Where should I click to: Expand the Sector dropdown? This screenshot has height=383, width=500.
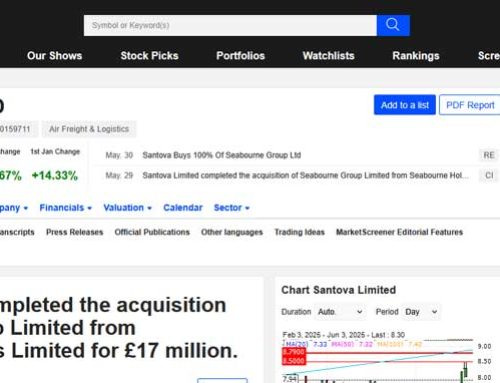232,208
